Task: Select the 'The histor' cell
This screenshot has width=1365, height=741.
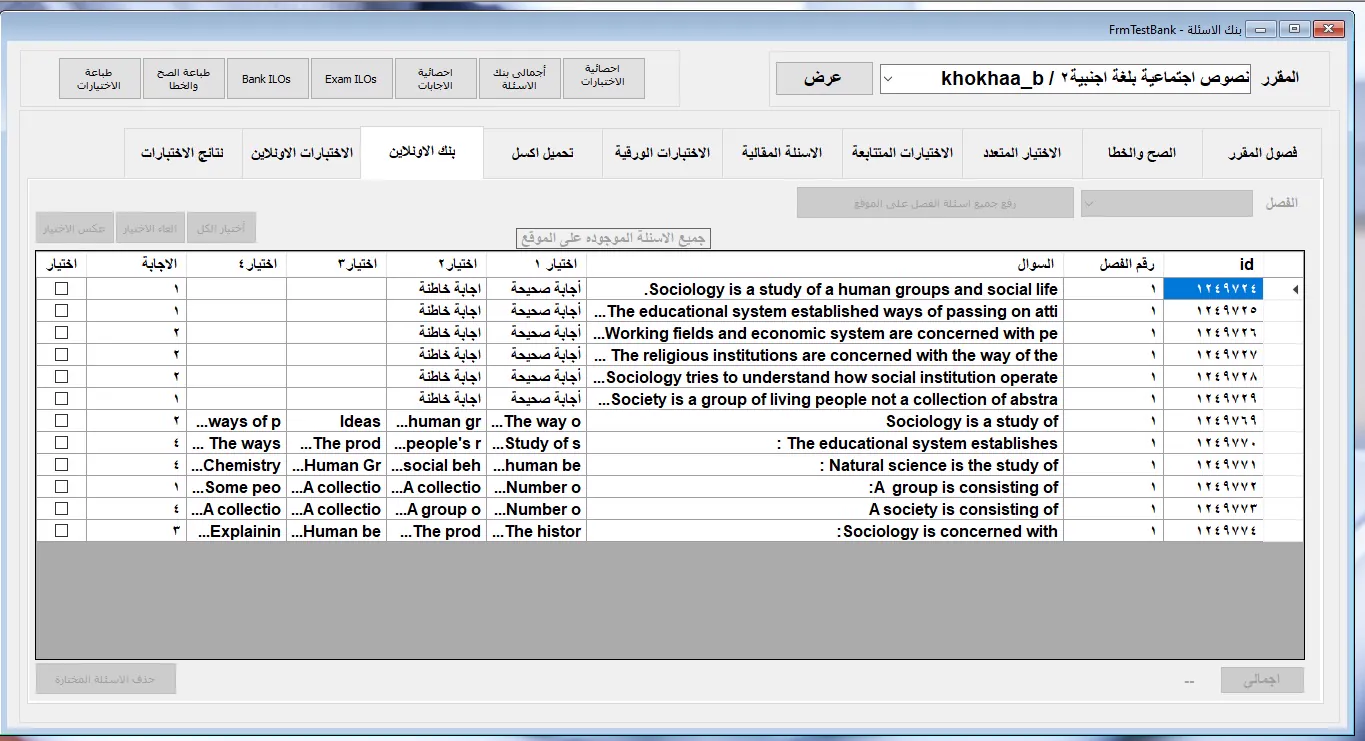Action: click(x=537, y=531)
